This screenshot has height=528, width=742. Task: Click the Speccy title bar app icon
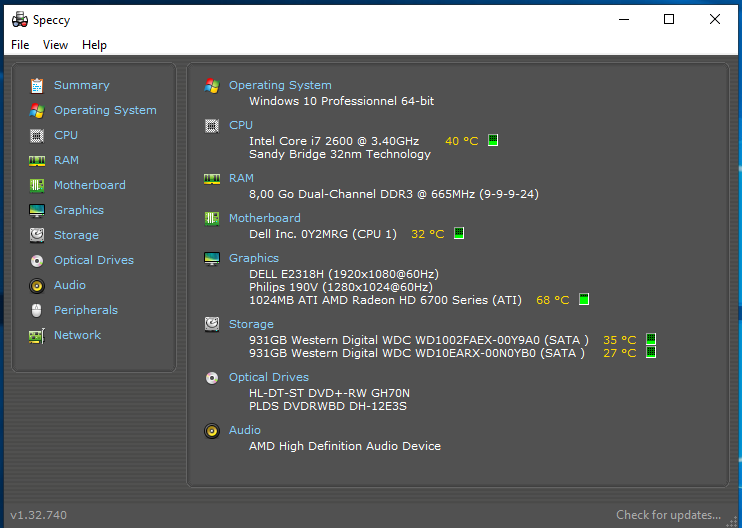tap(19, 19)
